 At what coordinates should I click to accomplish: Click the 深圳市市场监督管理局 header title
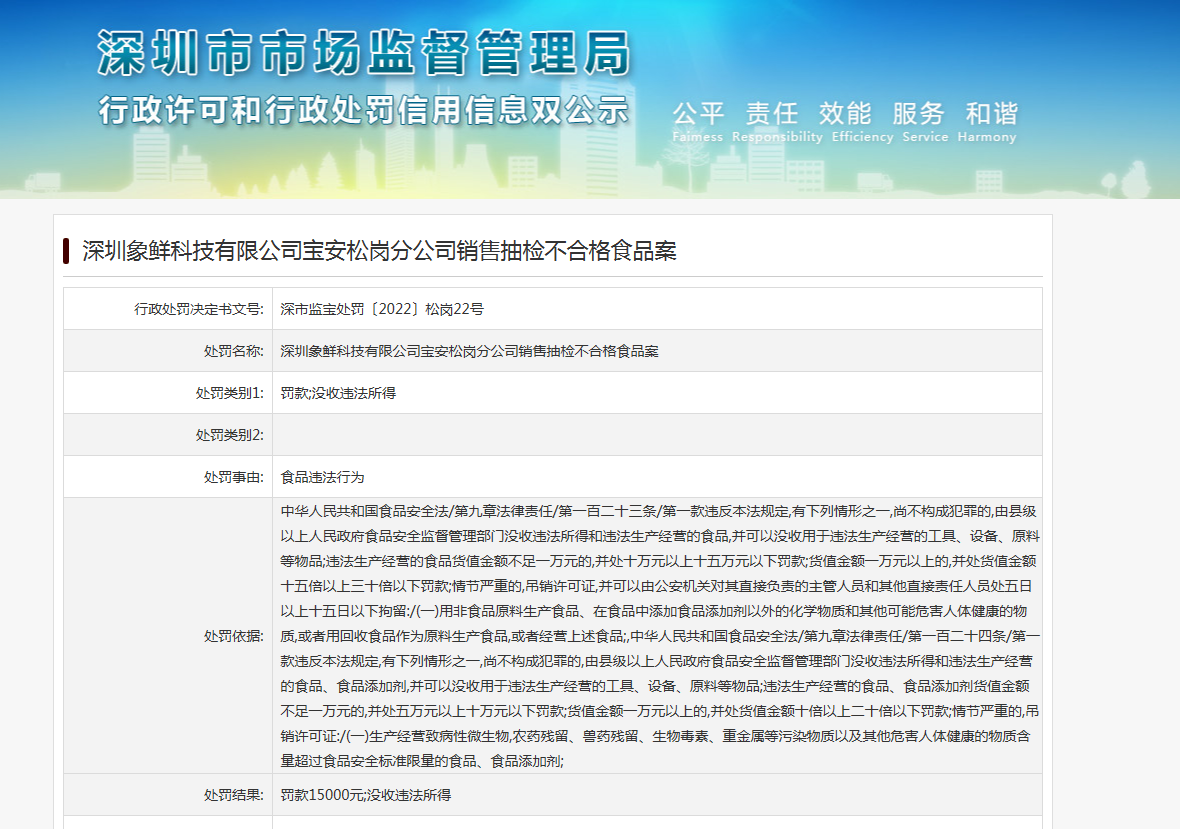(364, 53)
